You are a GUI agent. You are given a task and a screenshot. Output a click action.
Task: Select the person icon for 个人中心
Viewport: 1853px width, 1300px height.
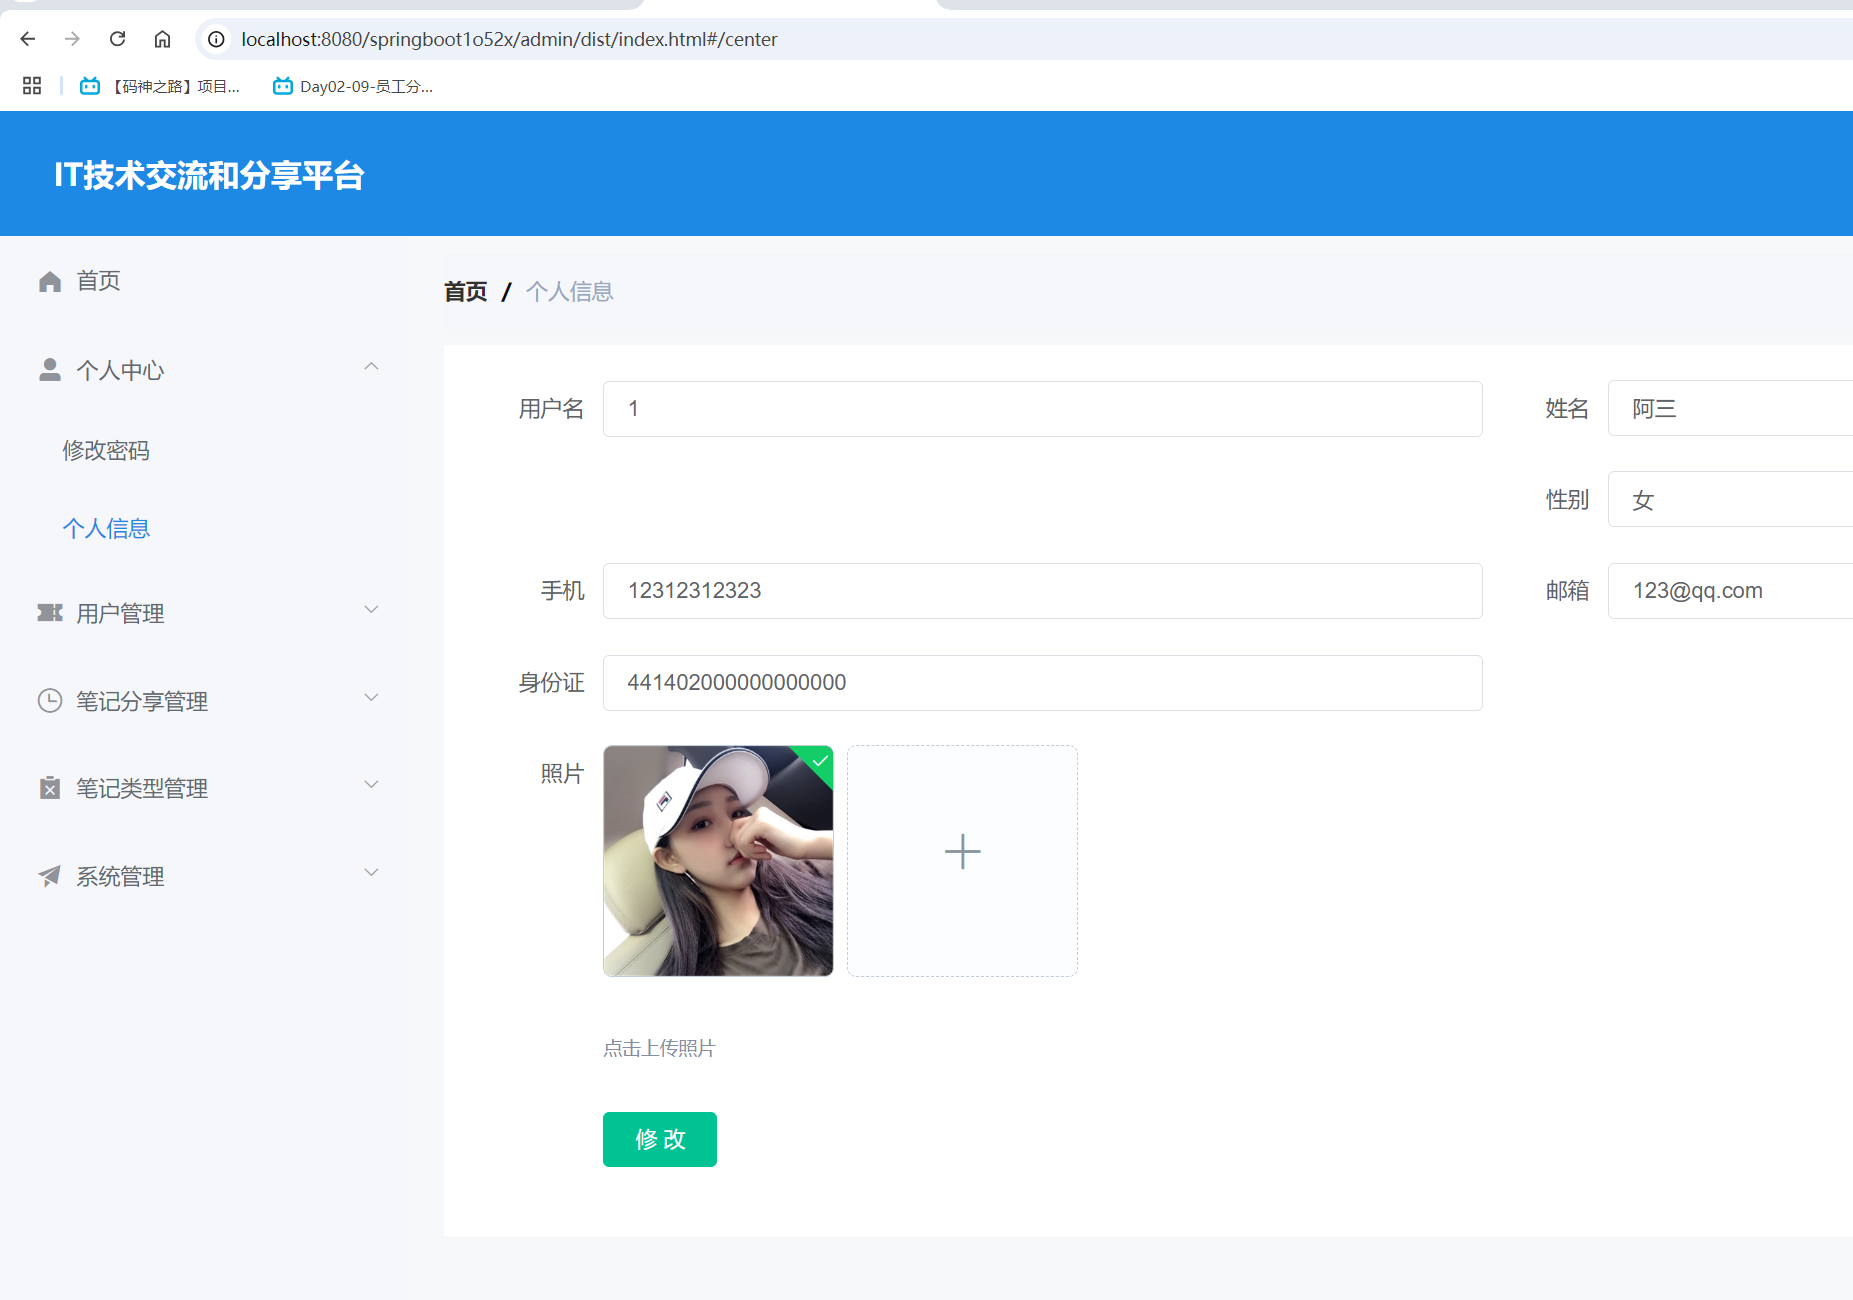point(50,369)
